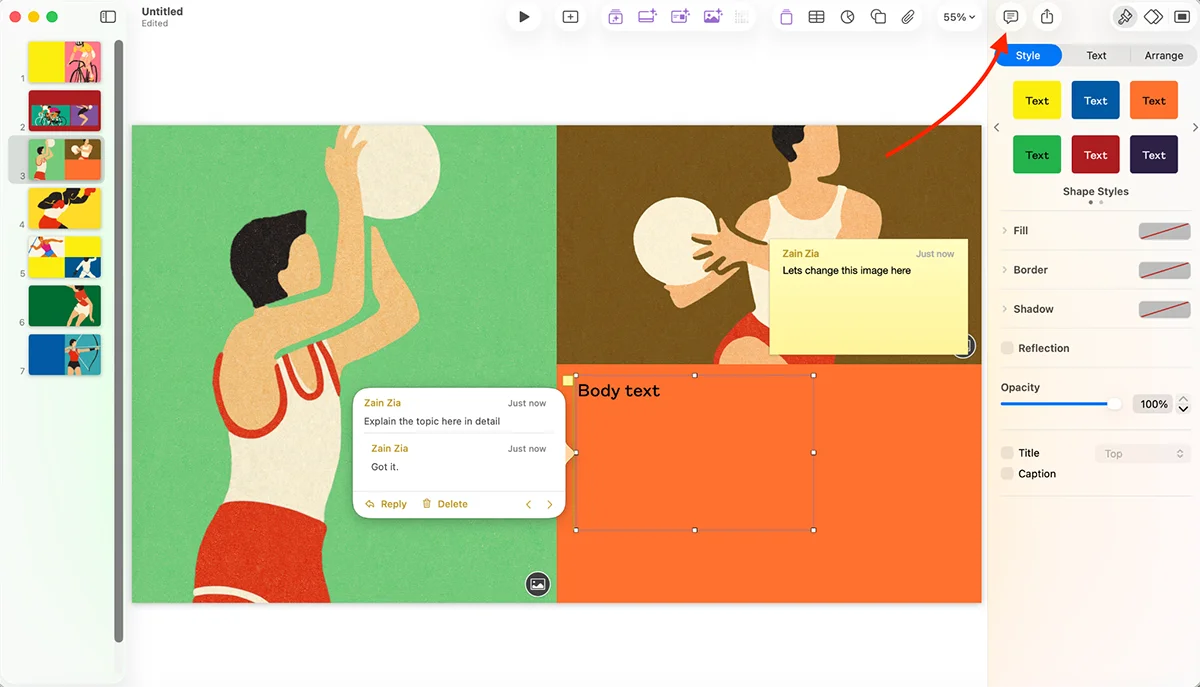Reply to Zain Zia's comment

[386, 504]
